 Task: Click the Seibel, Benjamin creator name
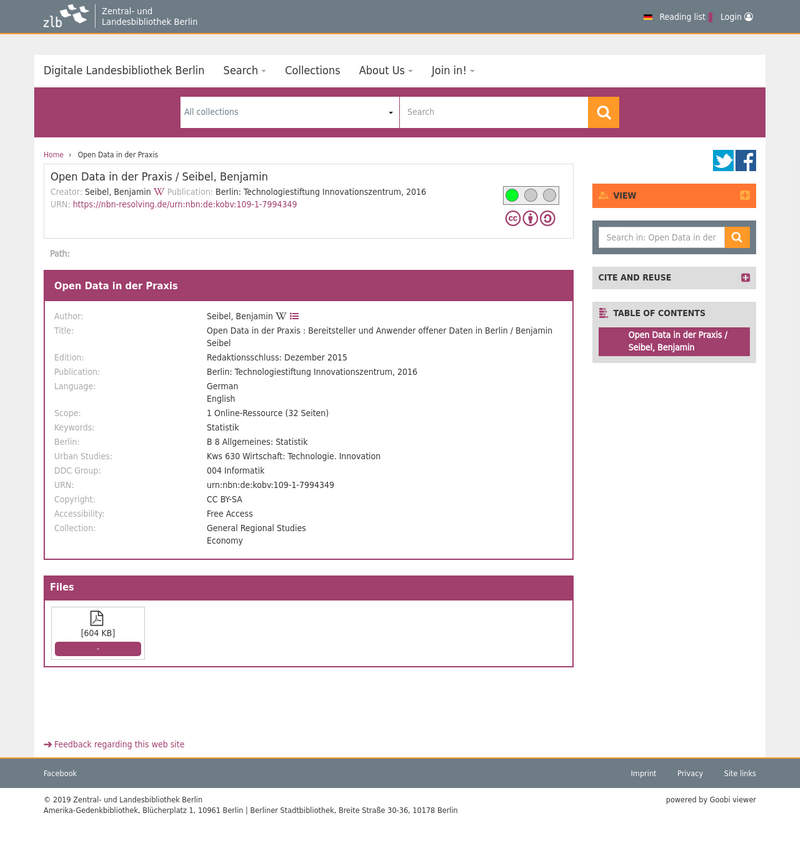click(x=118, y=192)
